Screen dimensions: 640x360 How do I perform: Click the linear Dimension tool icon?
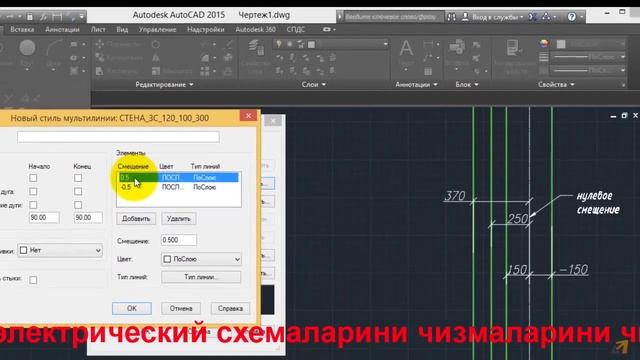[x=428, y=44]
